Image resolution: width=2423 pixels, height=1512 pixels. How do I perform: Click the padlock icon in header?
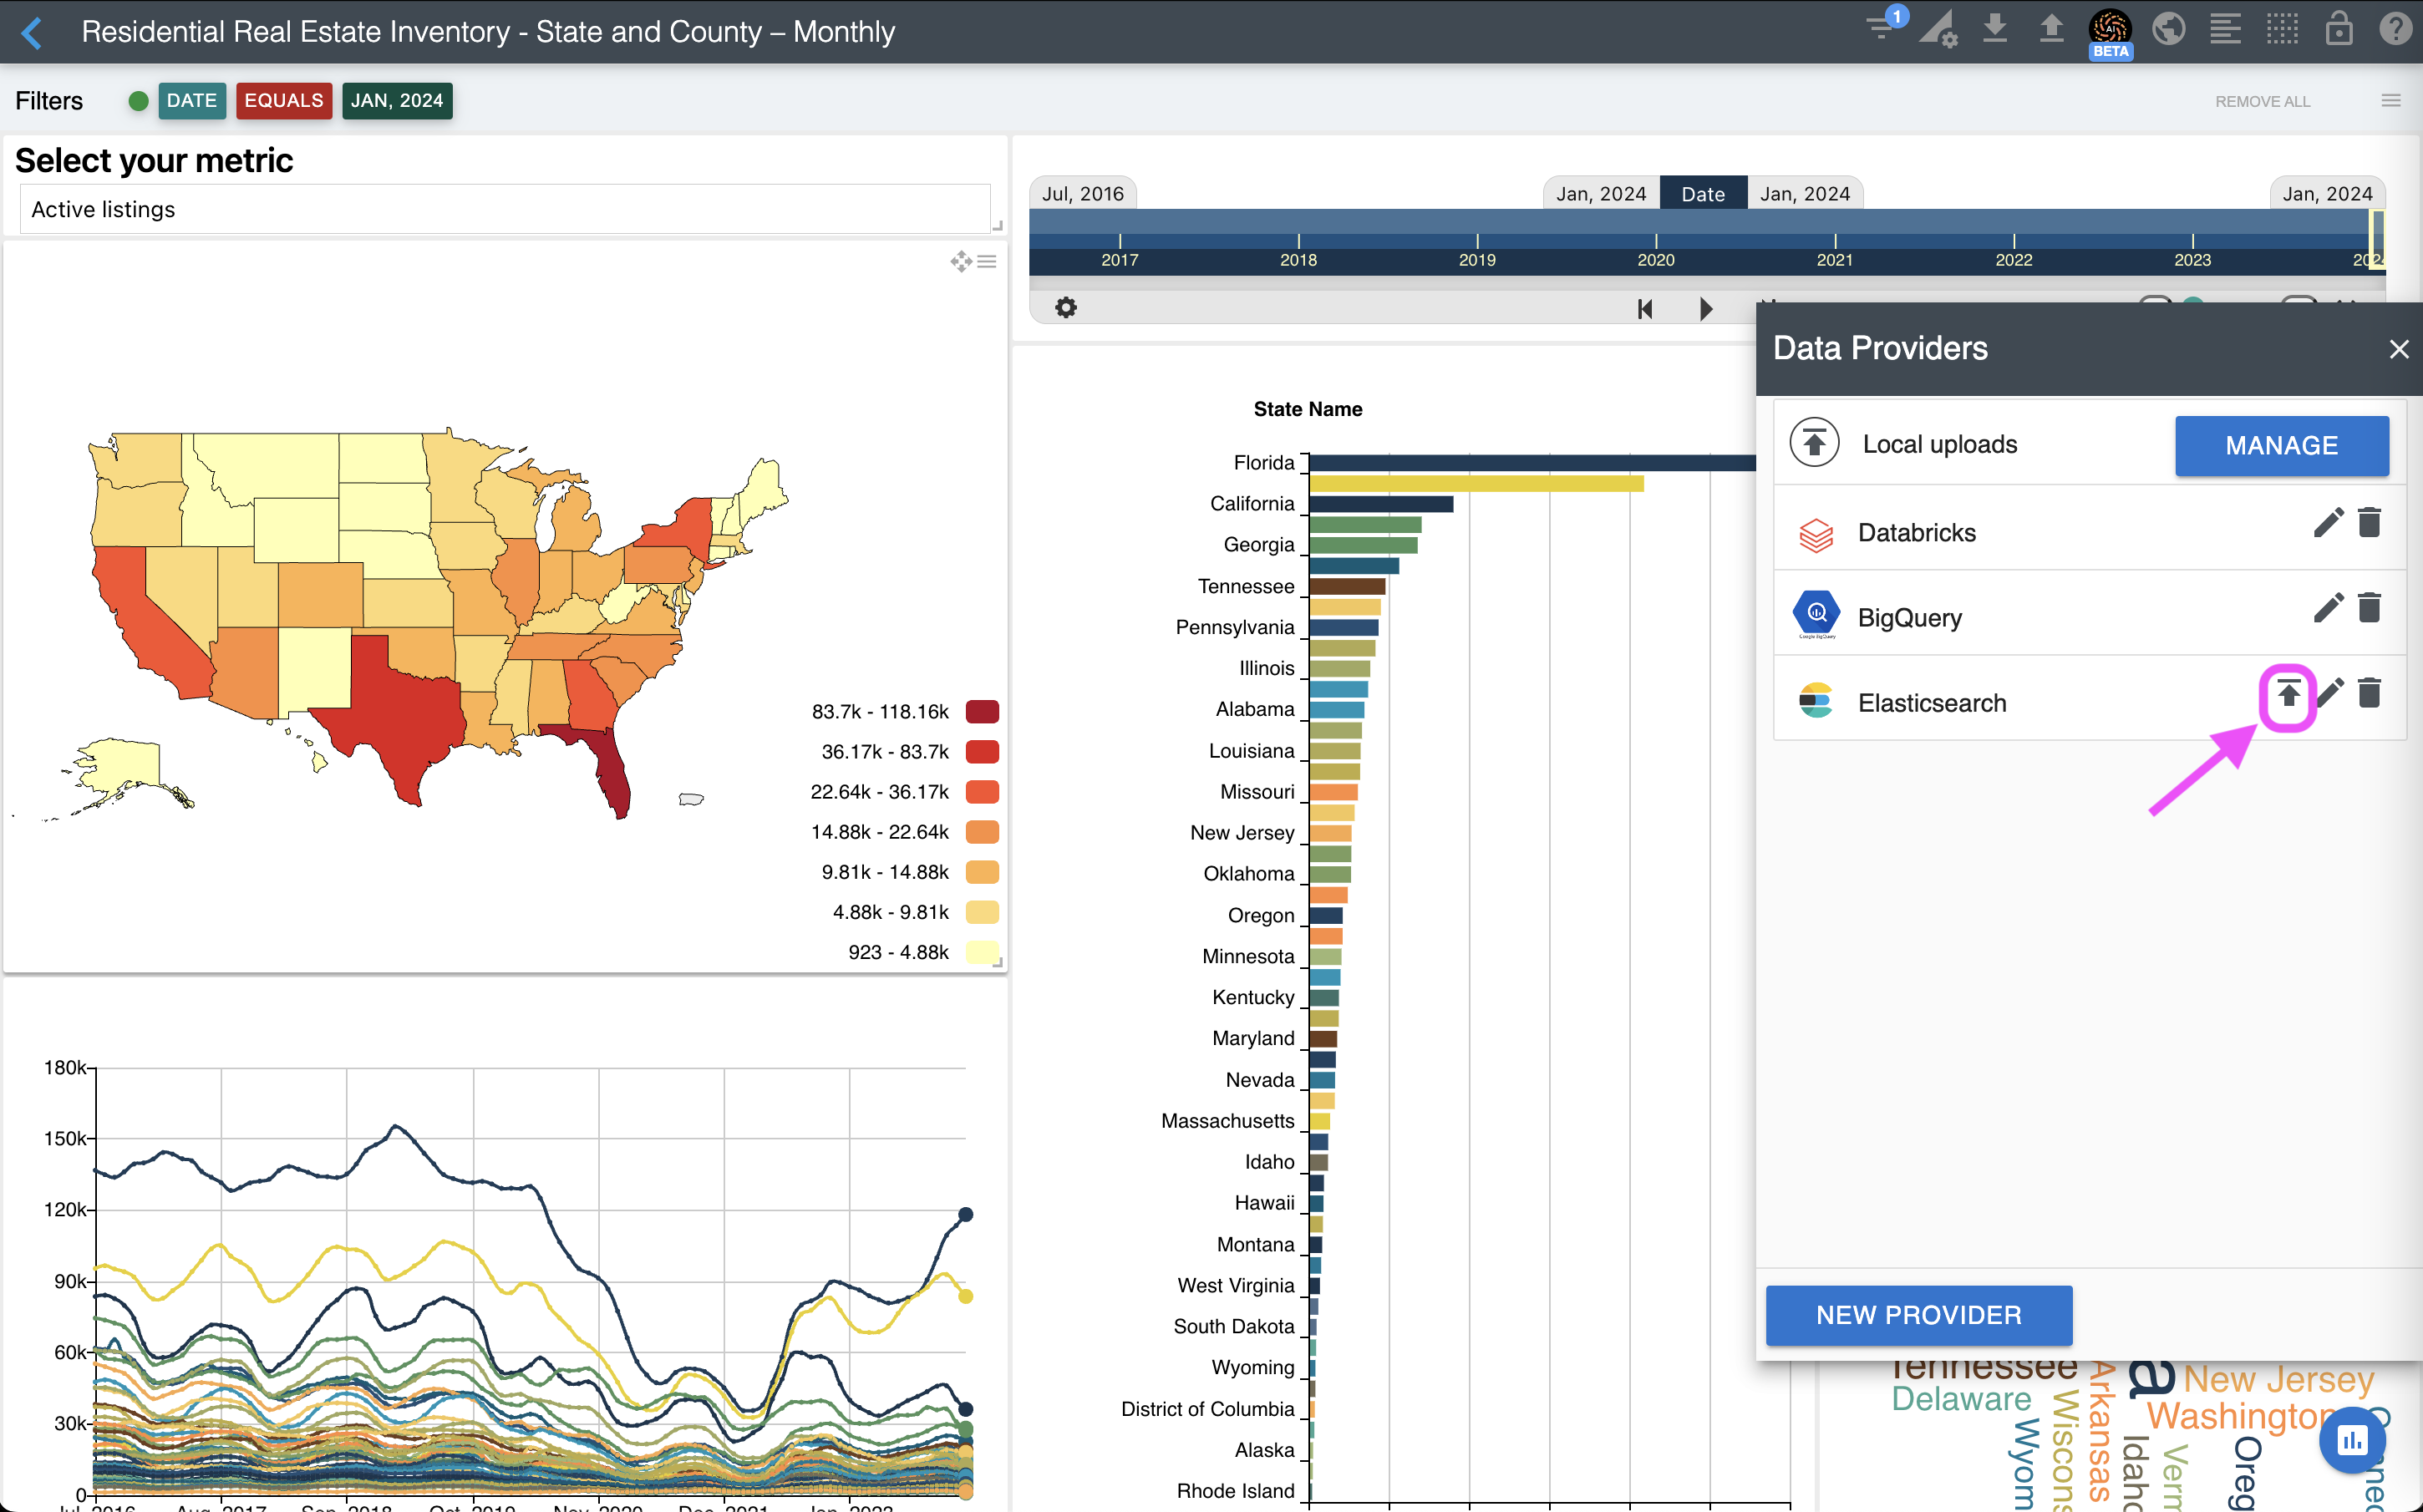click(x=2339, y=28)
